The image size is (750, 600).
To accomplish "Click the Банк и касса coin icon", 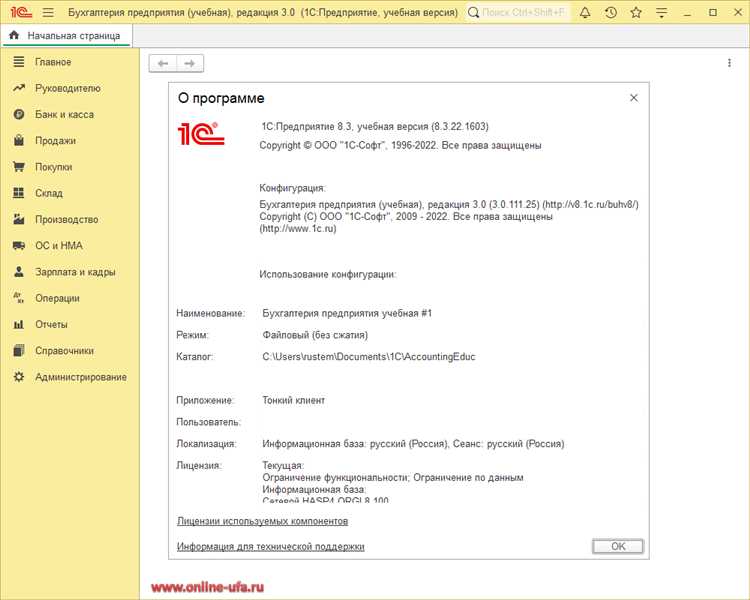I will (19, 114).
